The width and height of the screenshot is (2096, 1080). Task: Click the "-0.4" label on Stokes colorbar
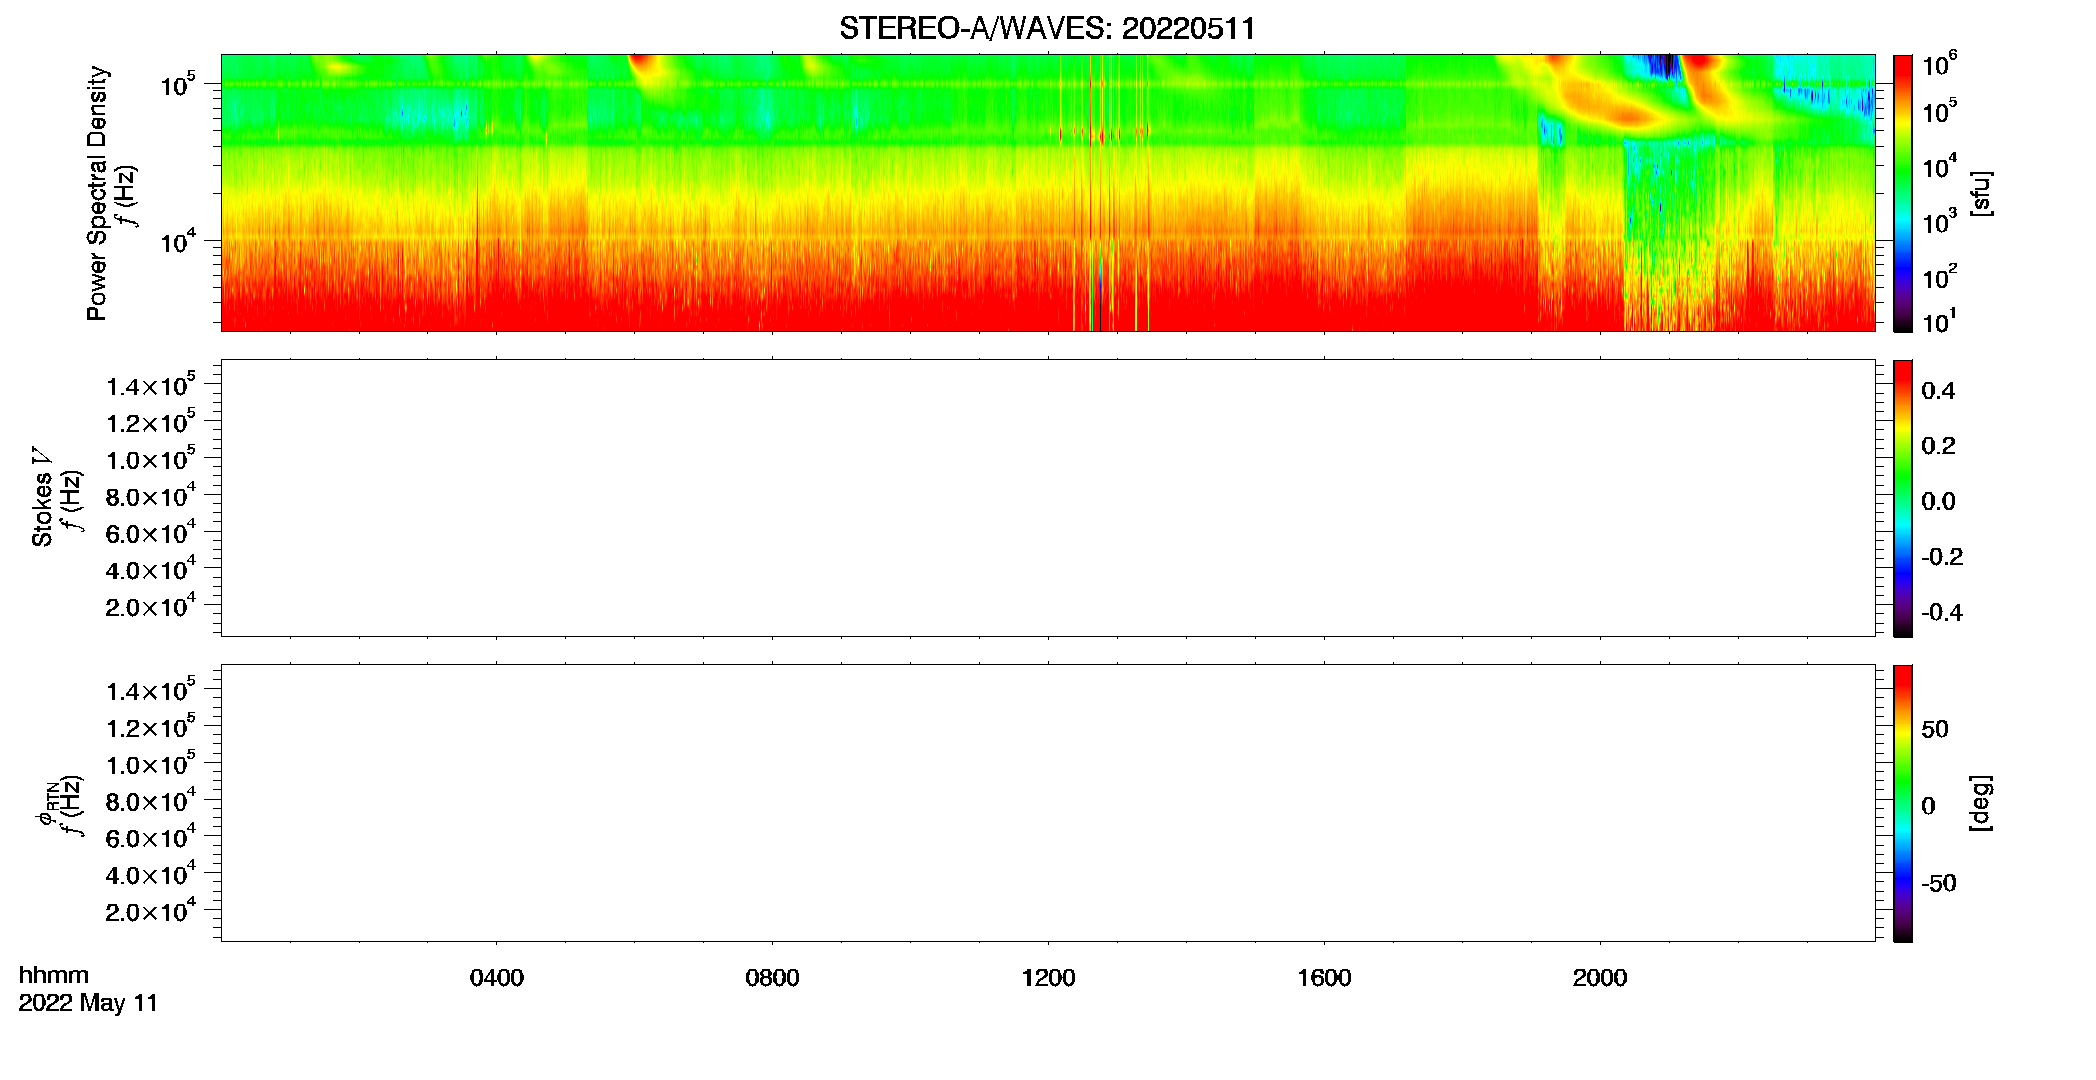tap(1942, 613)
